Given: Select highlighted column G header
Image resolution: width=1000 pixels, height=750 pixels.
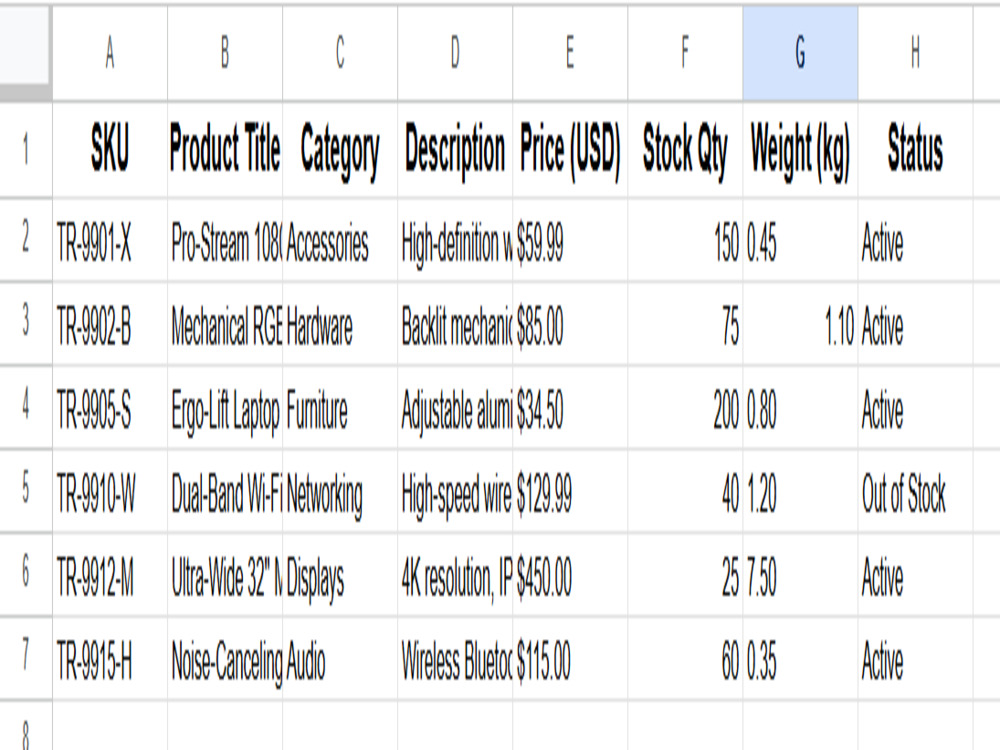Looking at the screenshot, I should [800, 52].
